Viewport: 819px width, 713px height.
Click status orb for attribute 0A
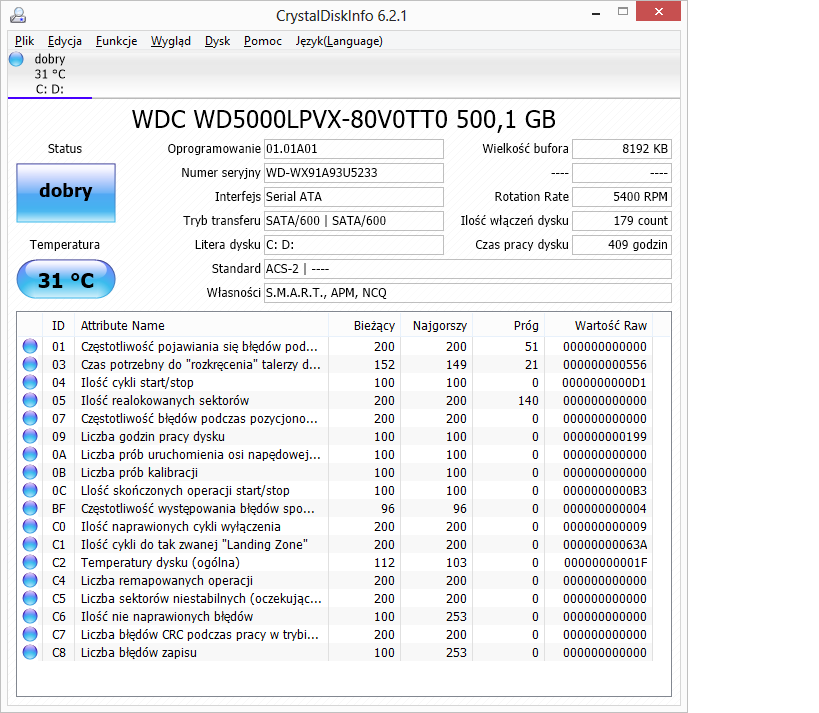(30, 454)
